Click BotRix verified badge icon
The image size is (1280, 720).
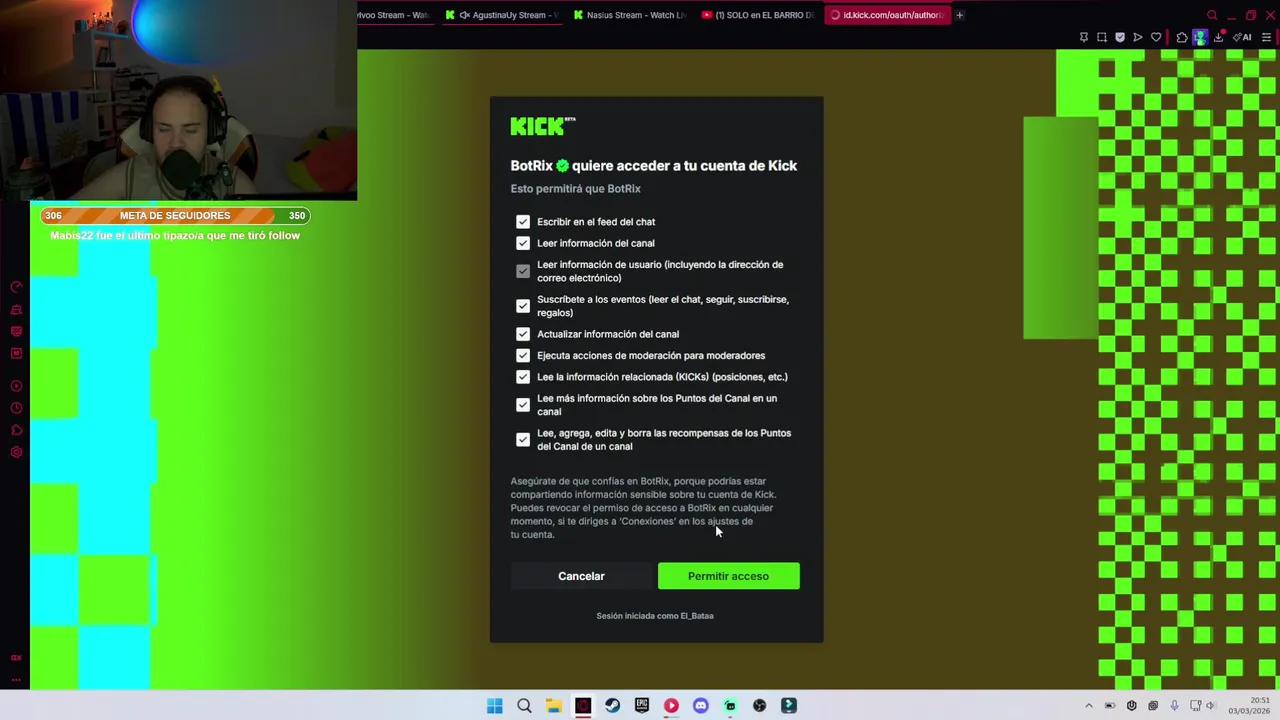point(562,166)
